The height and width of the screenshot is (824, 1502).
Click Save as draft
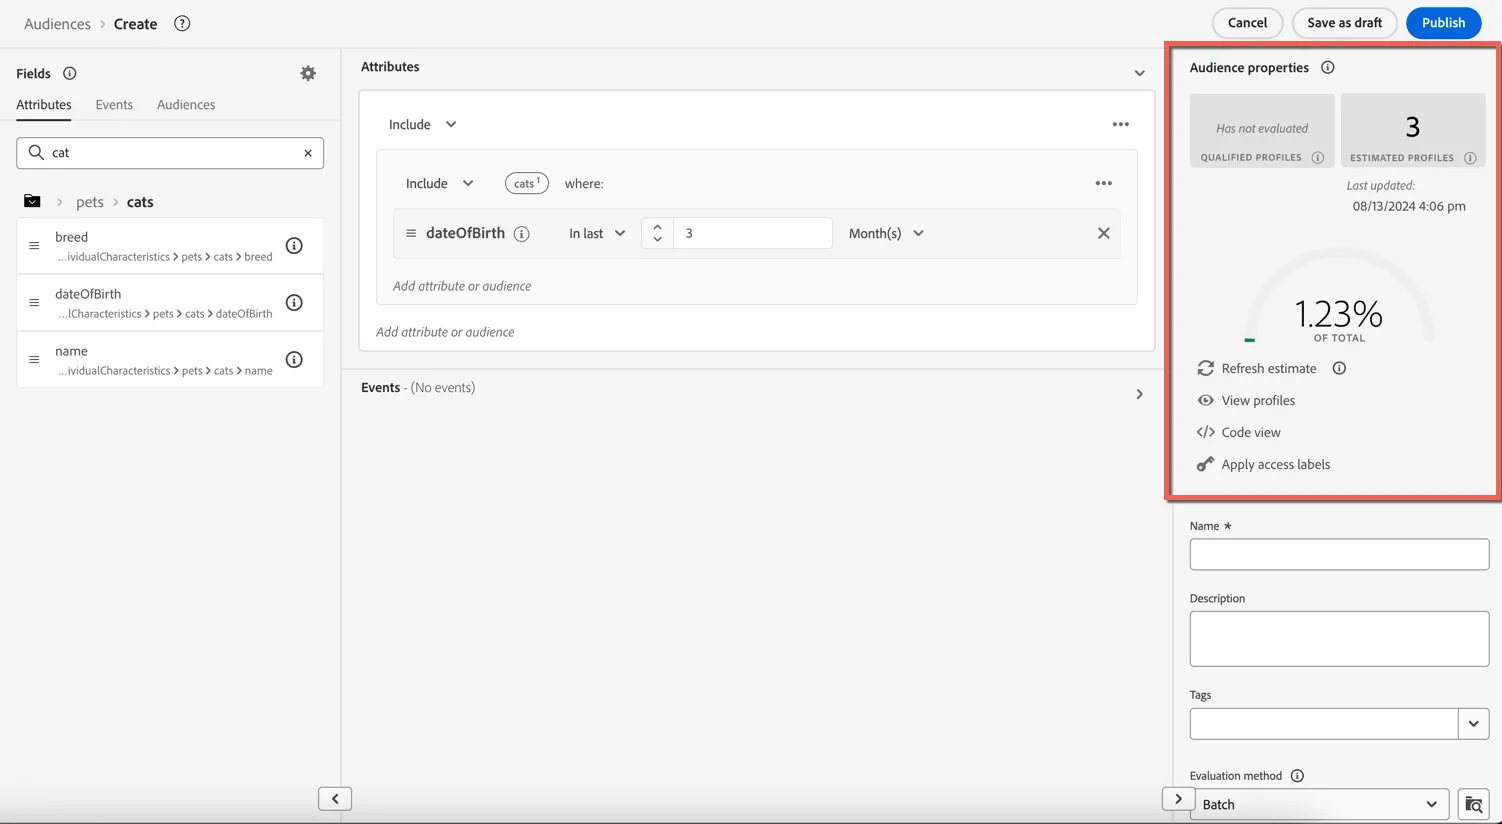[x=1344, y=23]
